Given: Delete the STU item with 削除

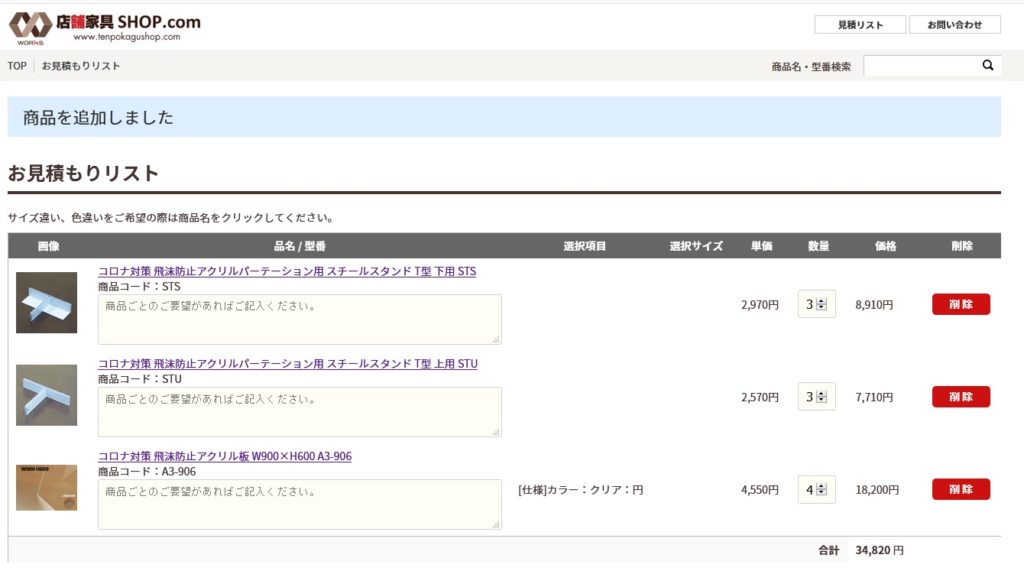Looking at the screenshot, I should click(x=961, y=397).
